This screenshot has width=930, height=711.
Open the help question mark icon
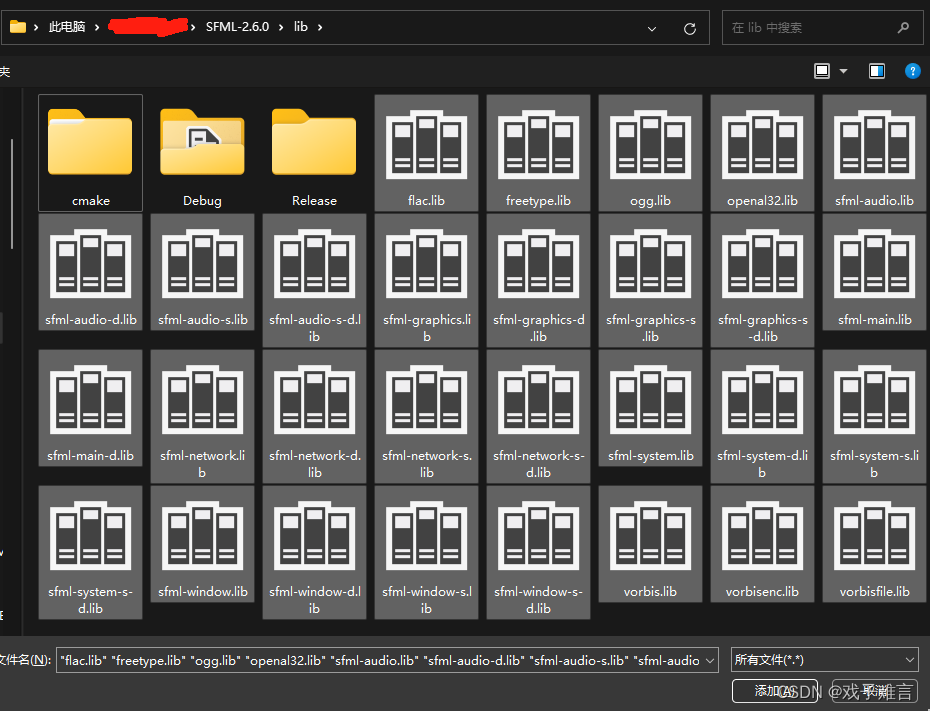coord(912,71)
